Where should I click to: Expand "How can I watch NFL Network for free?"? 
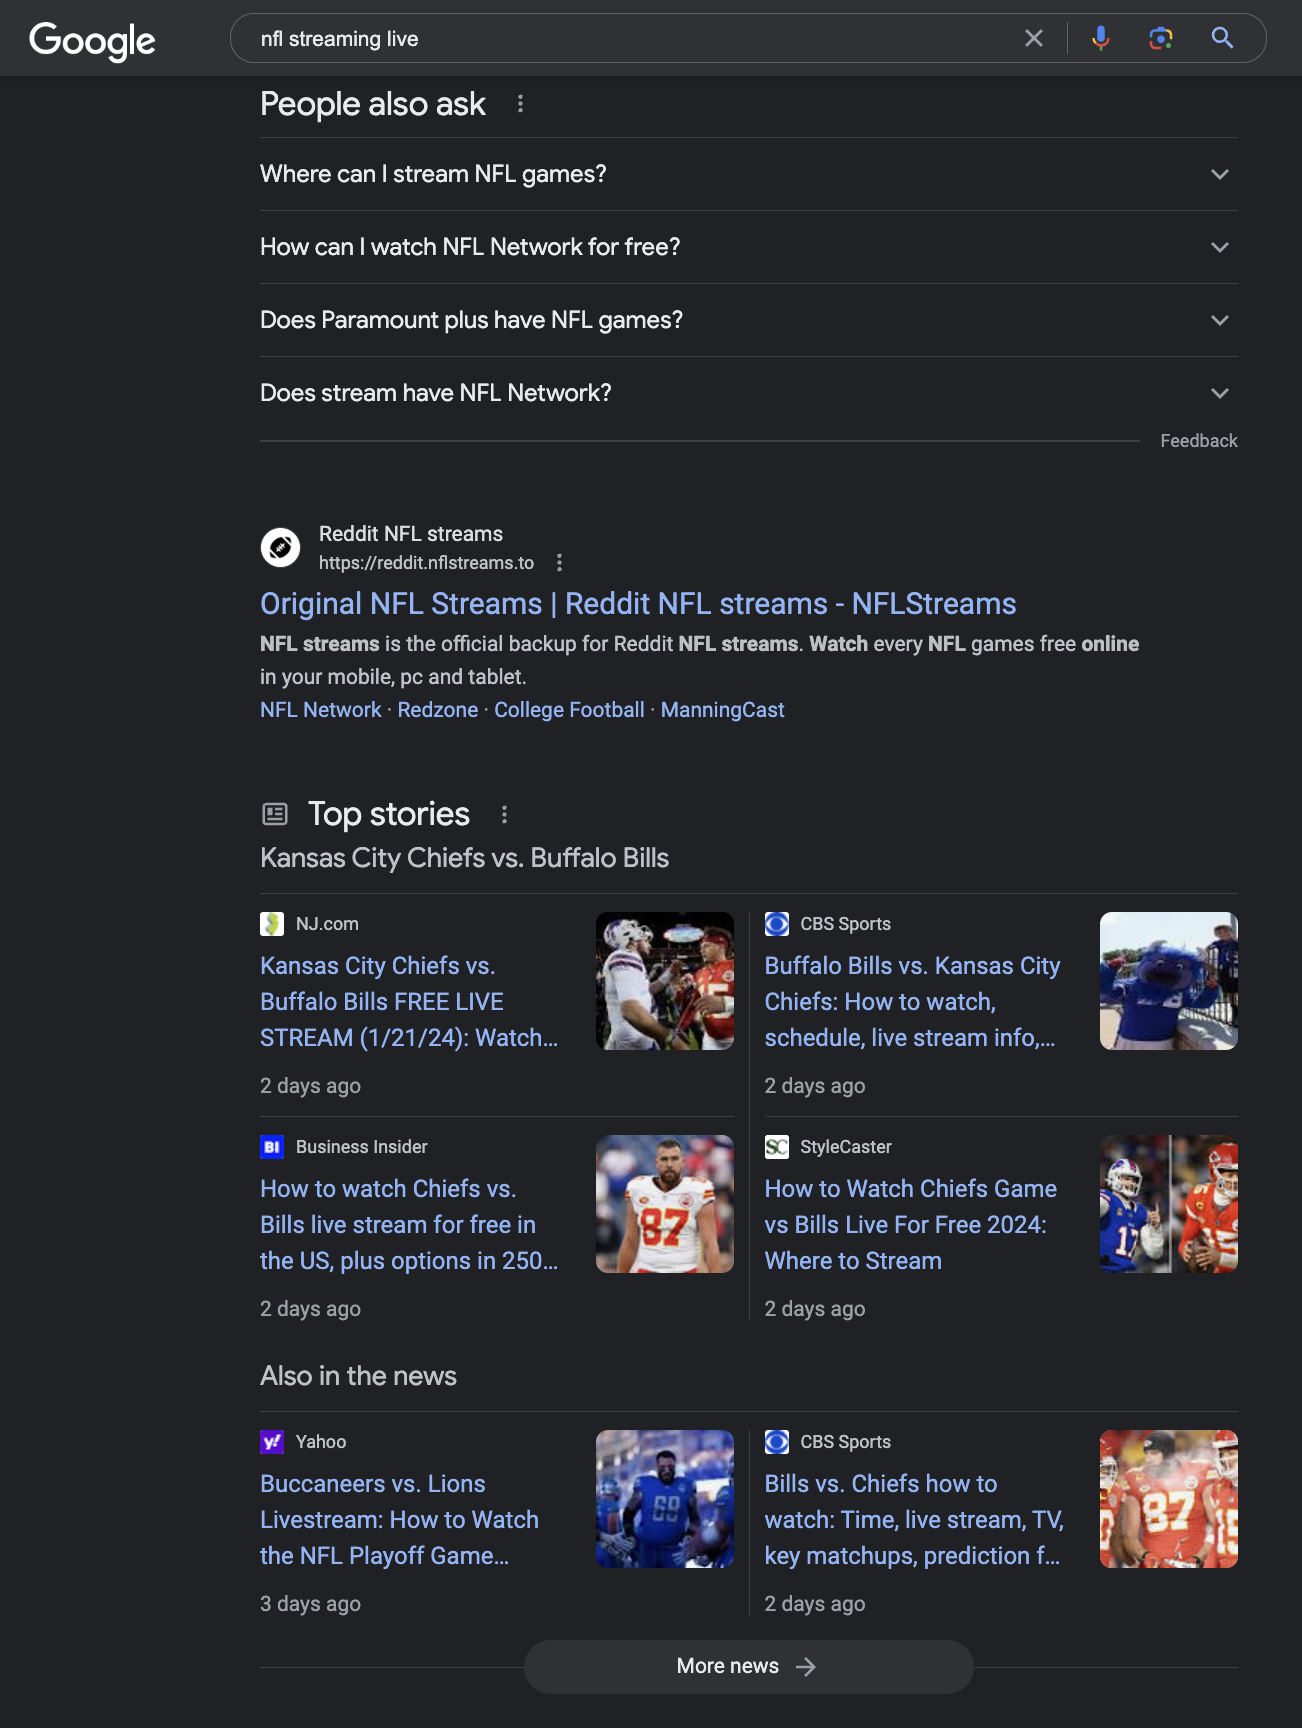coord(748,247)
